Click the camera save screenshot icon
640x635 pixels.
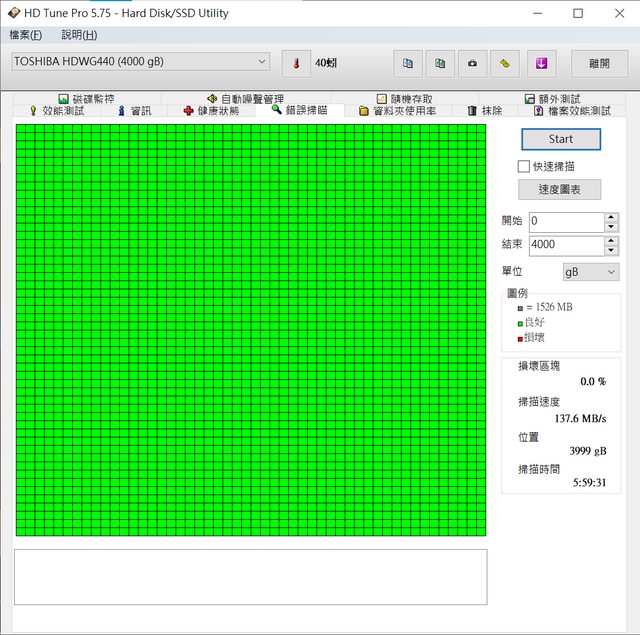click(472, 63)
